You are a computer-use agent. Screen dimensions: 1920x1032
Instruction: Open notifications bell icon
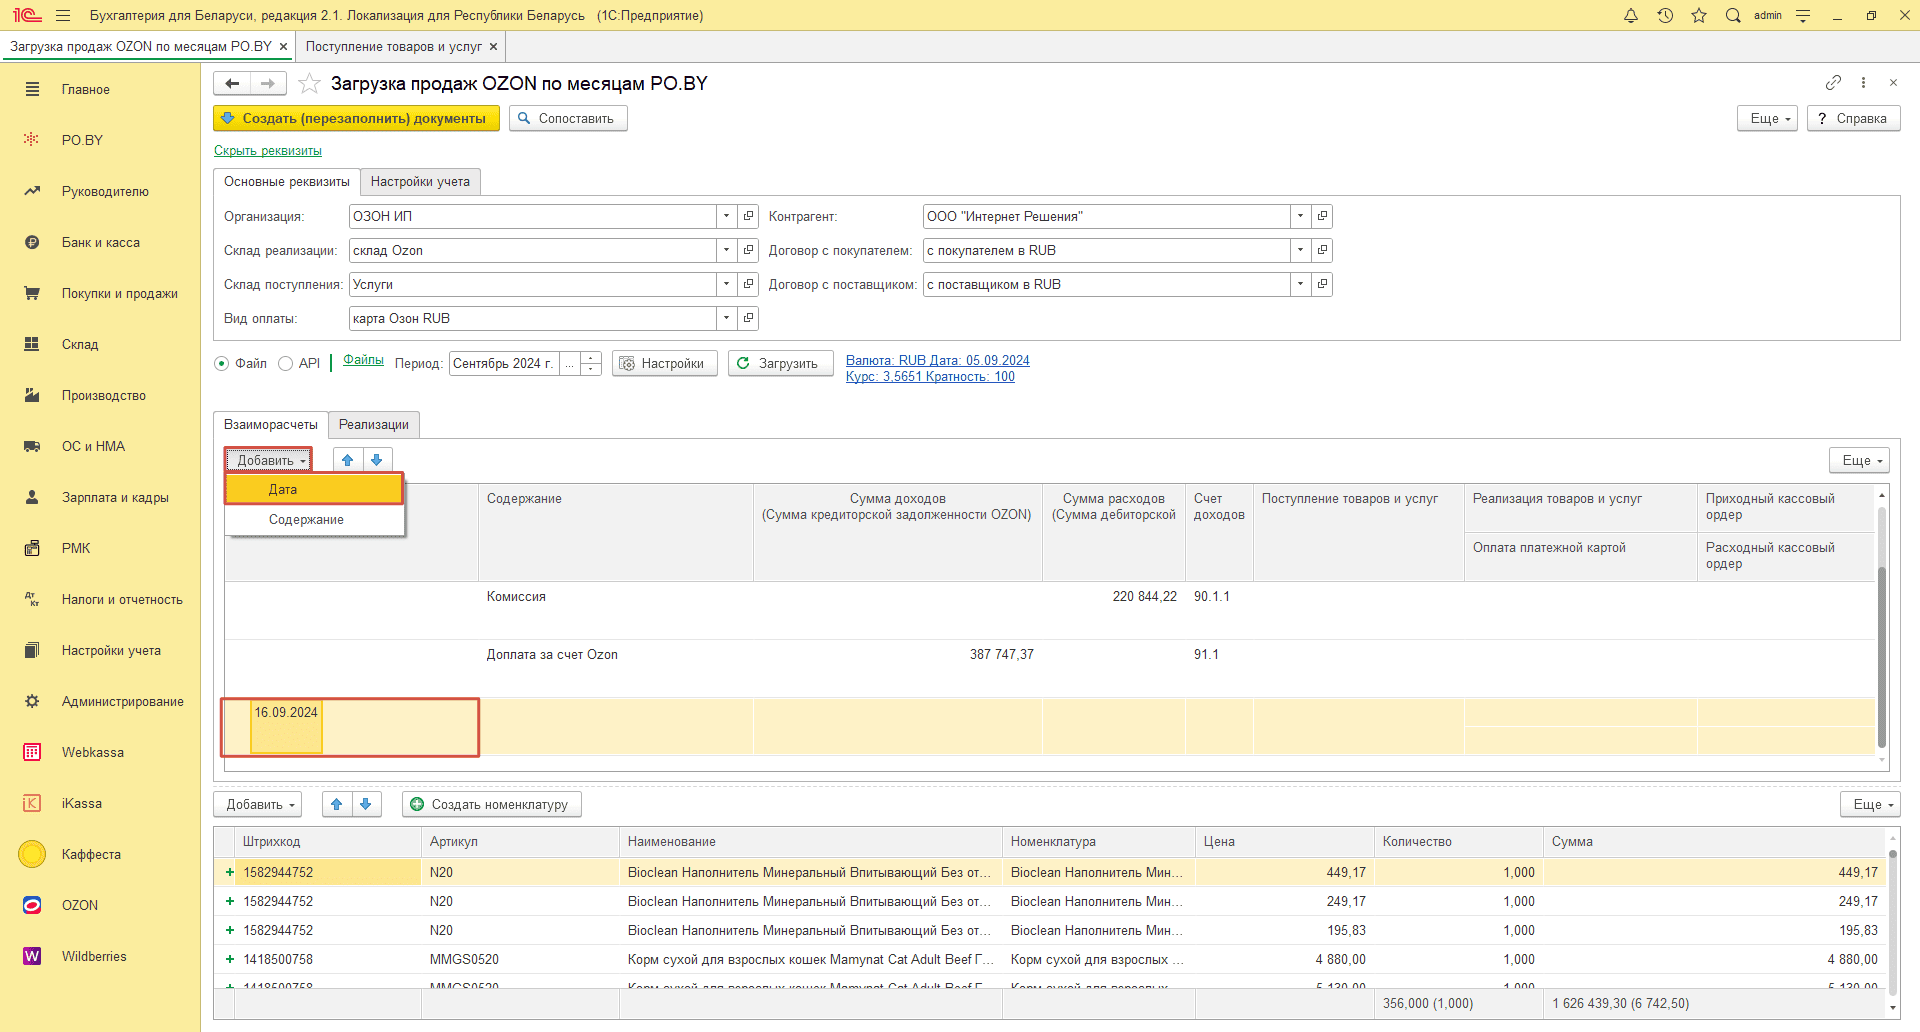coord(1631,15)
